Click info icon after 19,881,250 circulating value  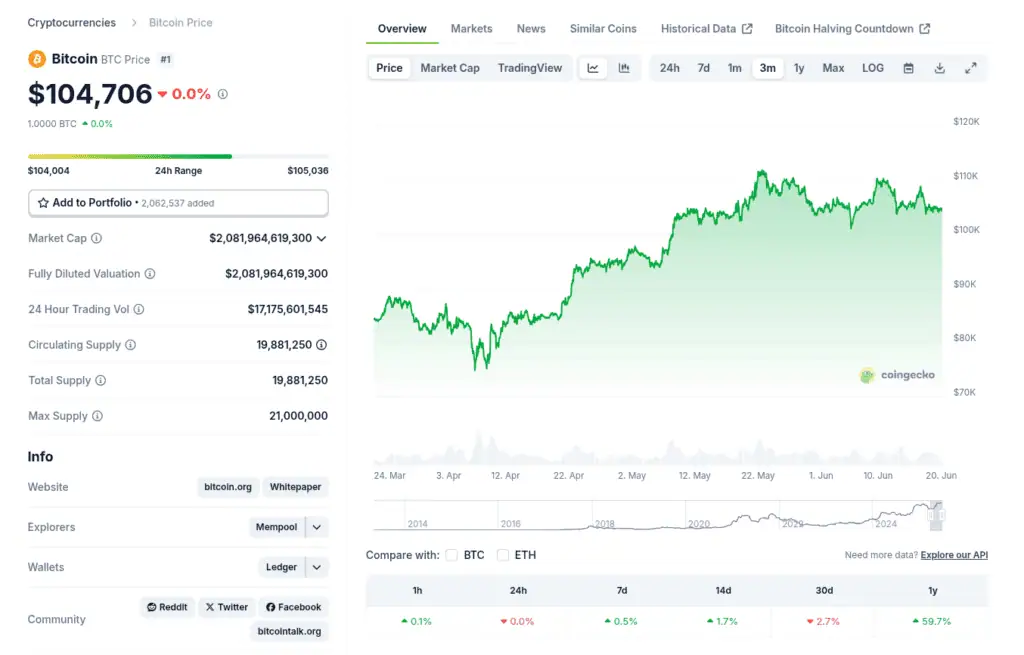point(321,345)
